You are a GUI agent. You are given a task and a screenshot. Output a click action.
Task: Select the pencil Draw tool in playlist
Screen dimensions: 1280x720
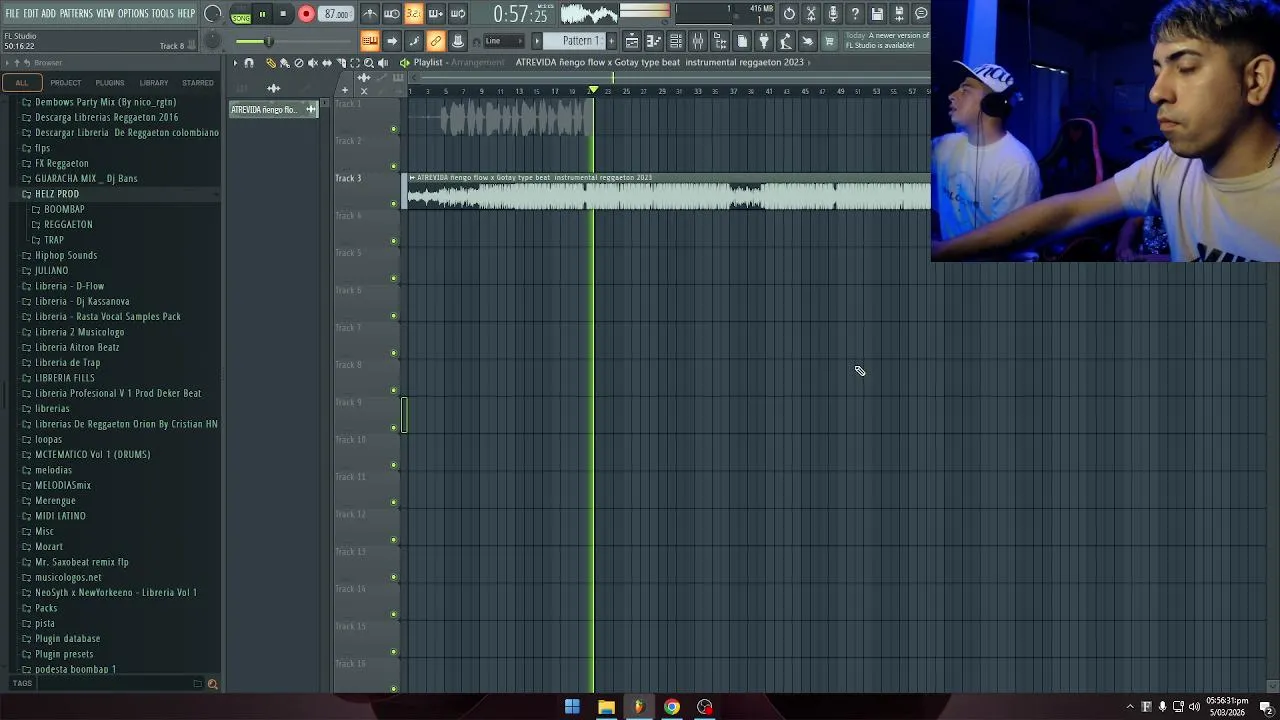coord(270,62)
